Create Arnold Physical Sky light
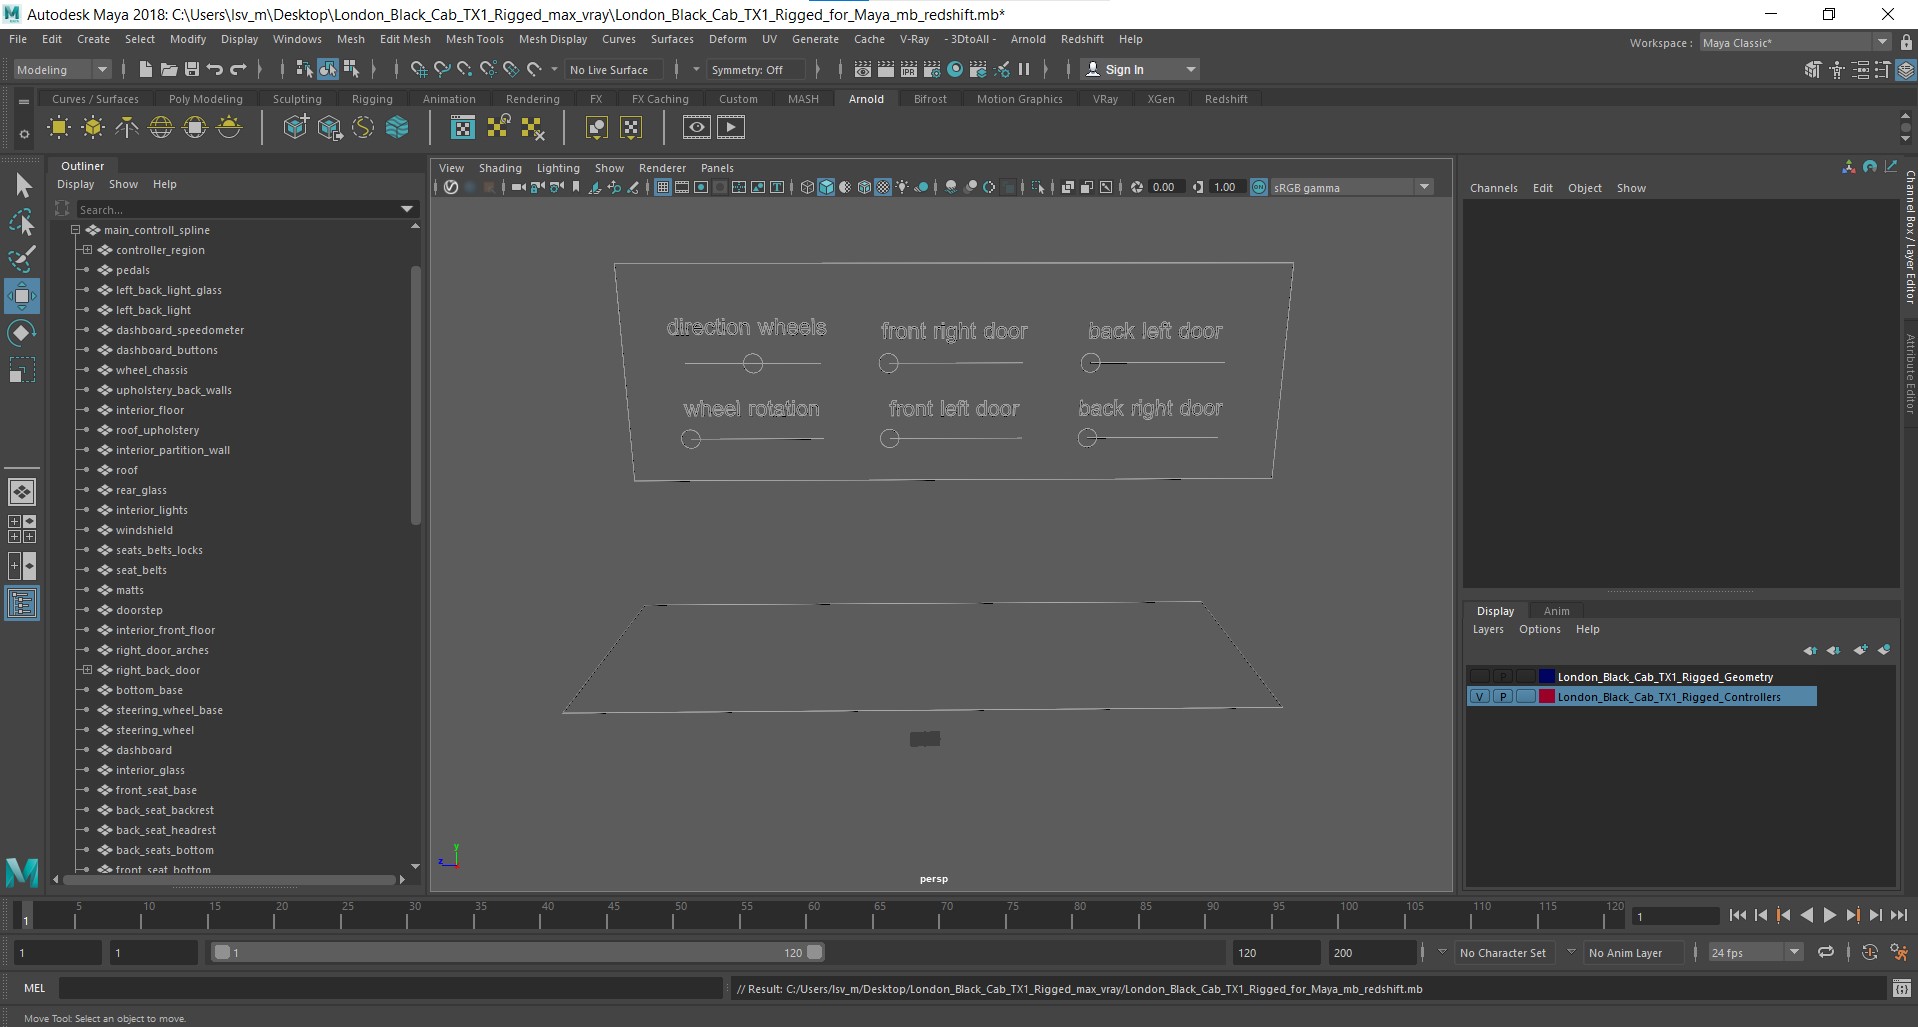Viewport: 1918px width, 1027px height. click(229, 127)
